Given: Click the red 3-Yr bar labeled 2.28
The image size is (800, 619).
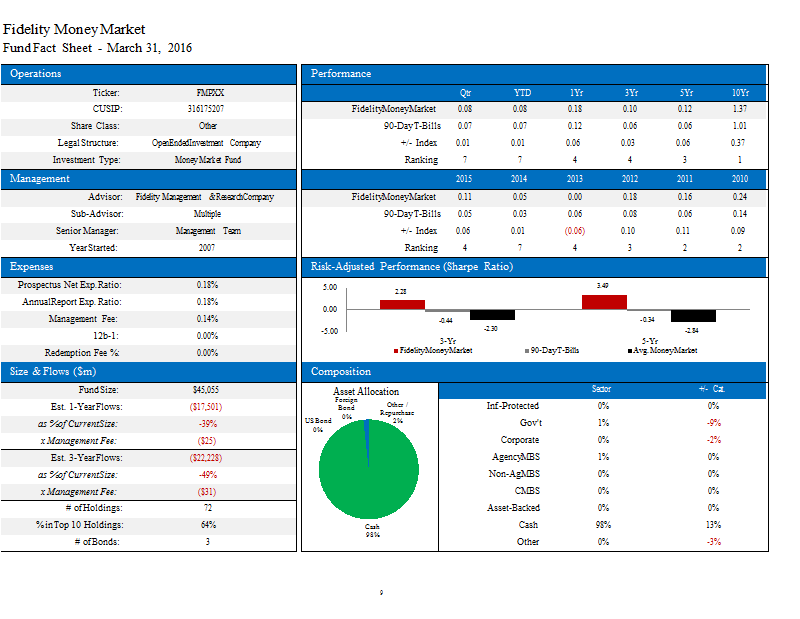Looking at the screenshot, I should (403, 305).
